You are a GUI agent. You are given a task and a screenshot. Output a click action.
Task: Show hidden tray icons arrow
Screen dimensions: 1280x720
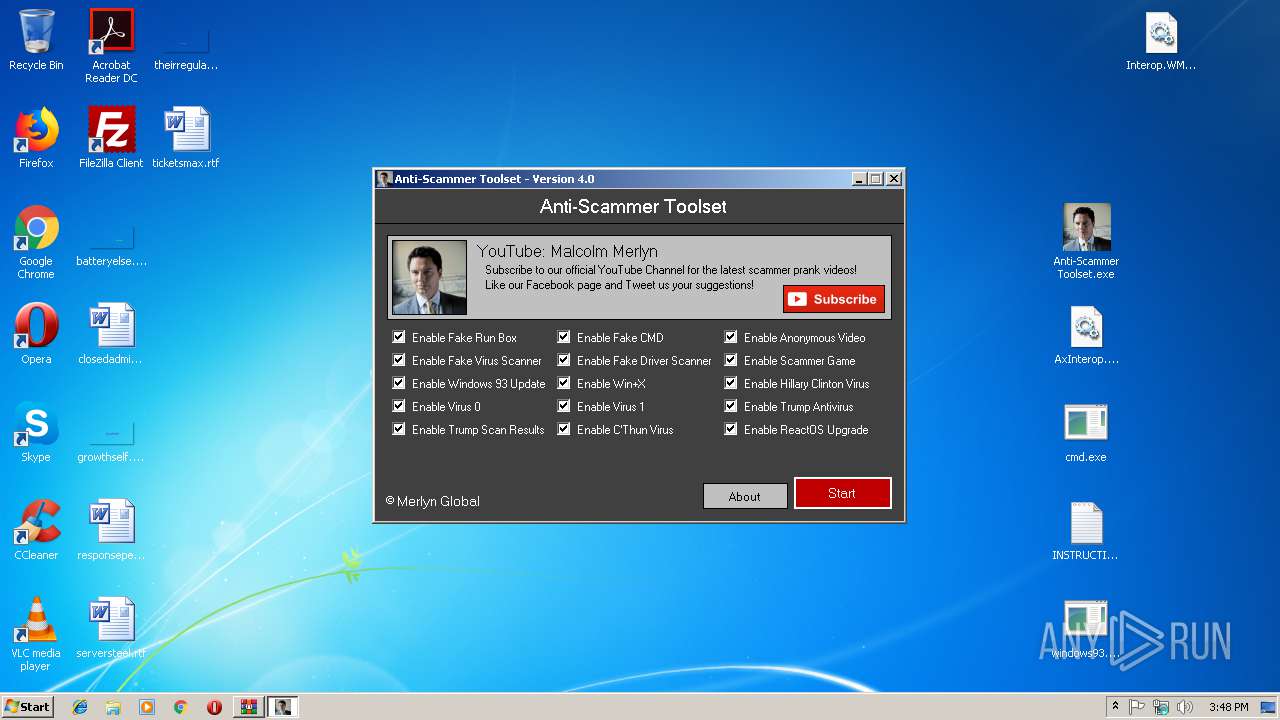click(1115, 707)
